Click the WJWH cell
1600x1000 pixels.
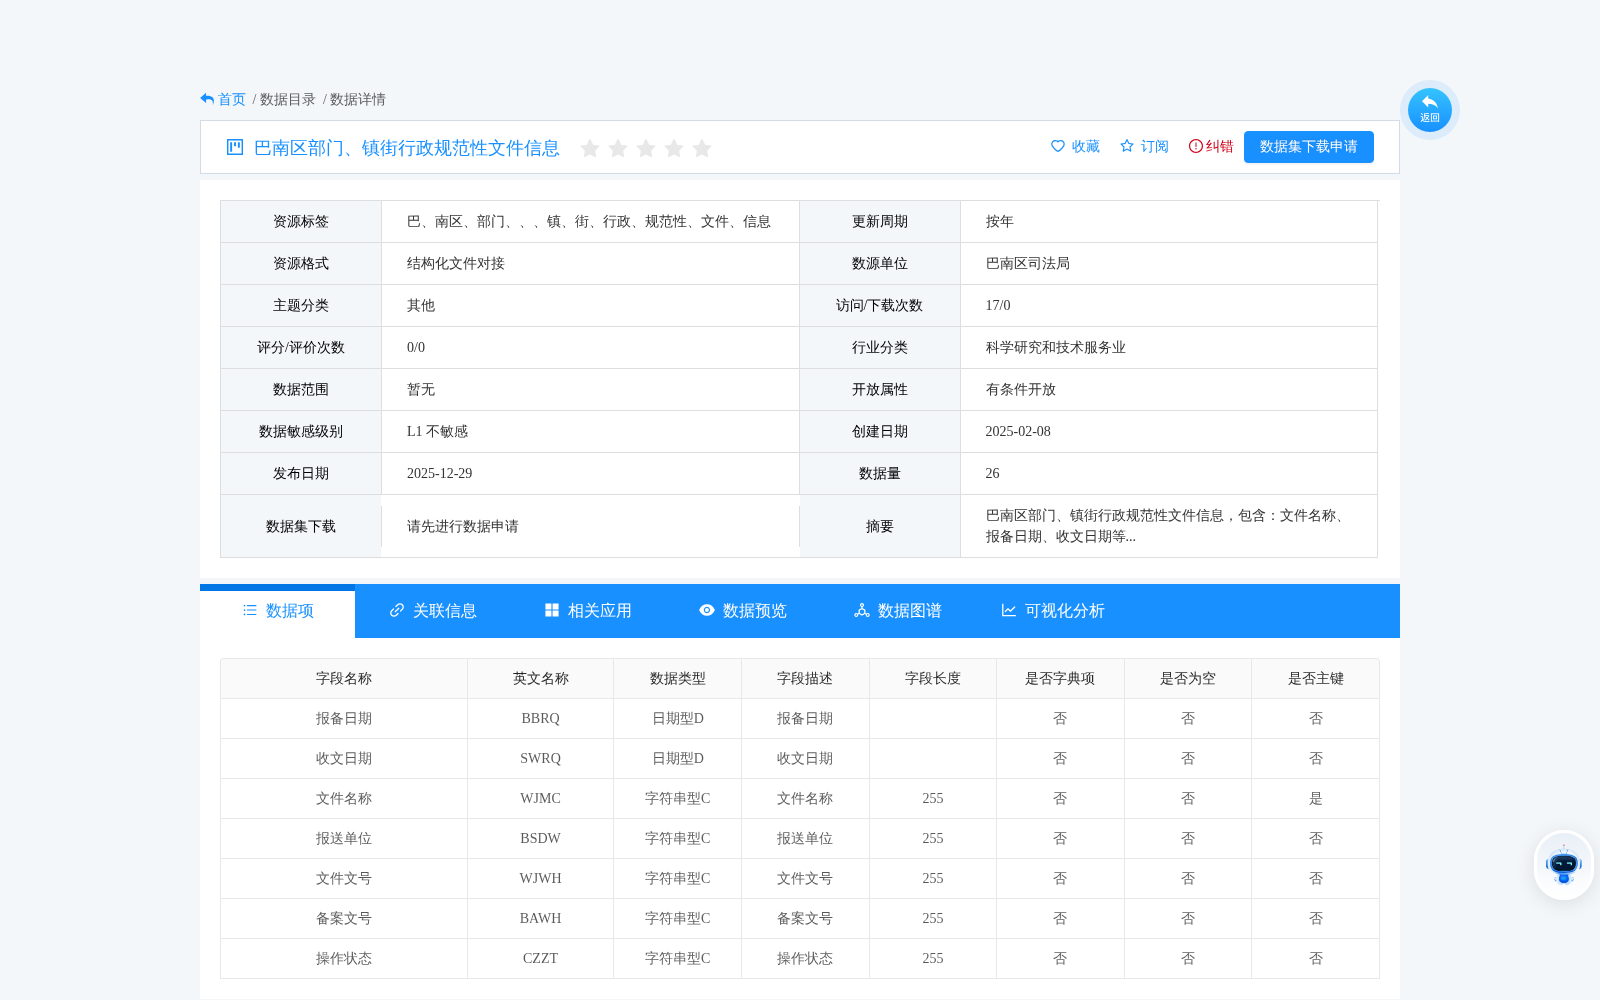point(541,879)
